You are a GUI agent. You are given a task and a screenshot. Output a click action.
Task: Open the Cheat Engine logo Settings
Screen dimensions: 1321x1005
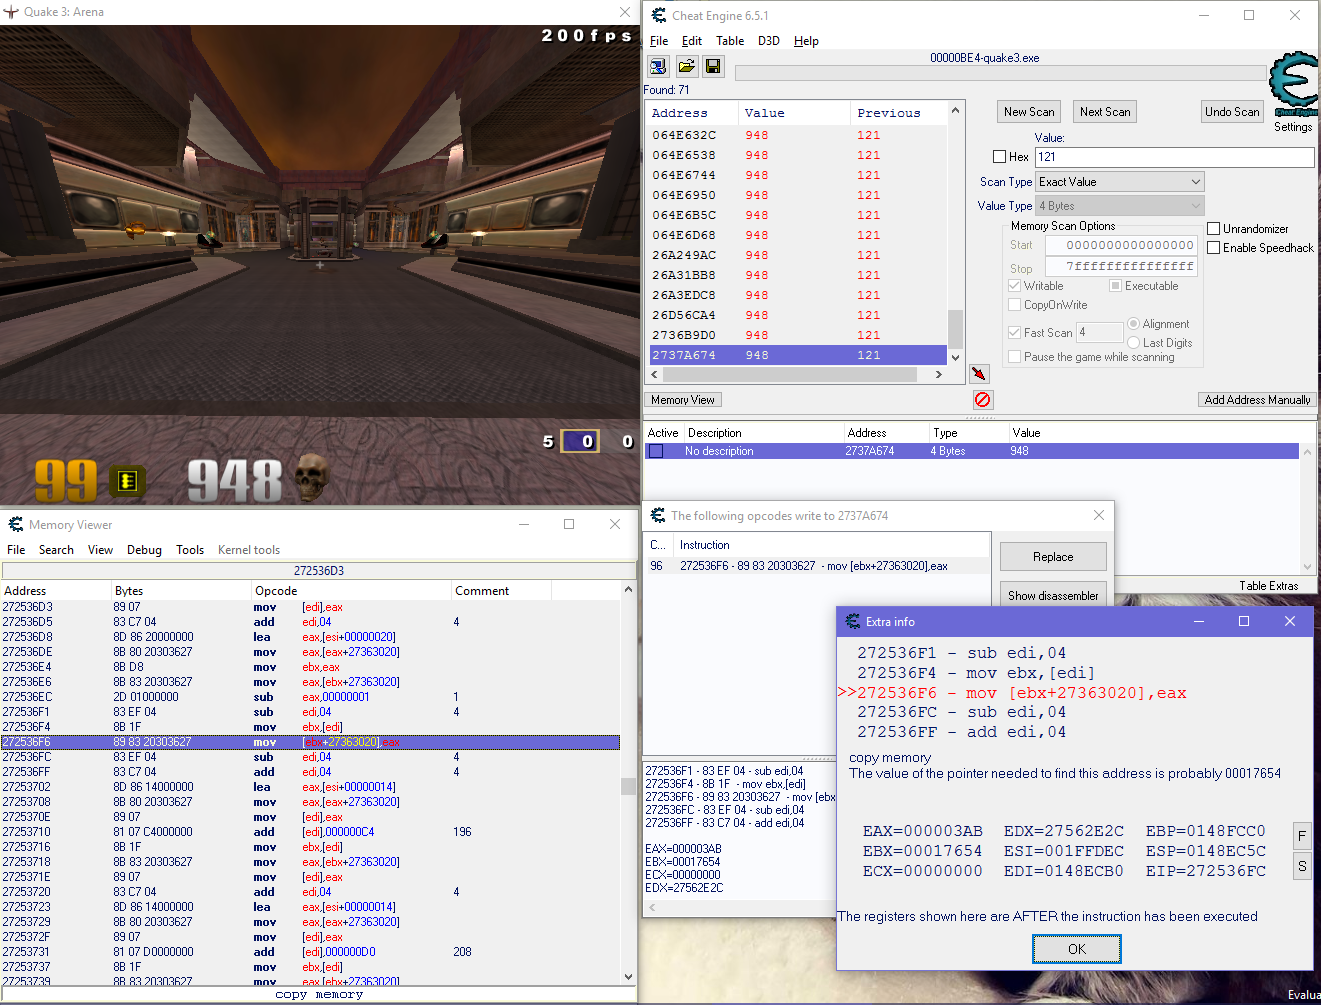pyautogui.click(x=1294, y=92)
